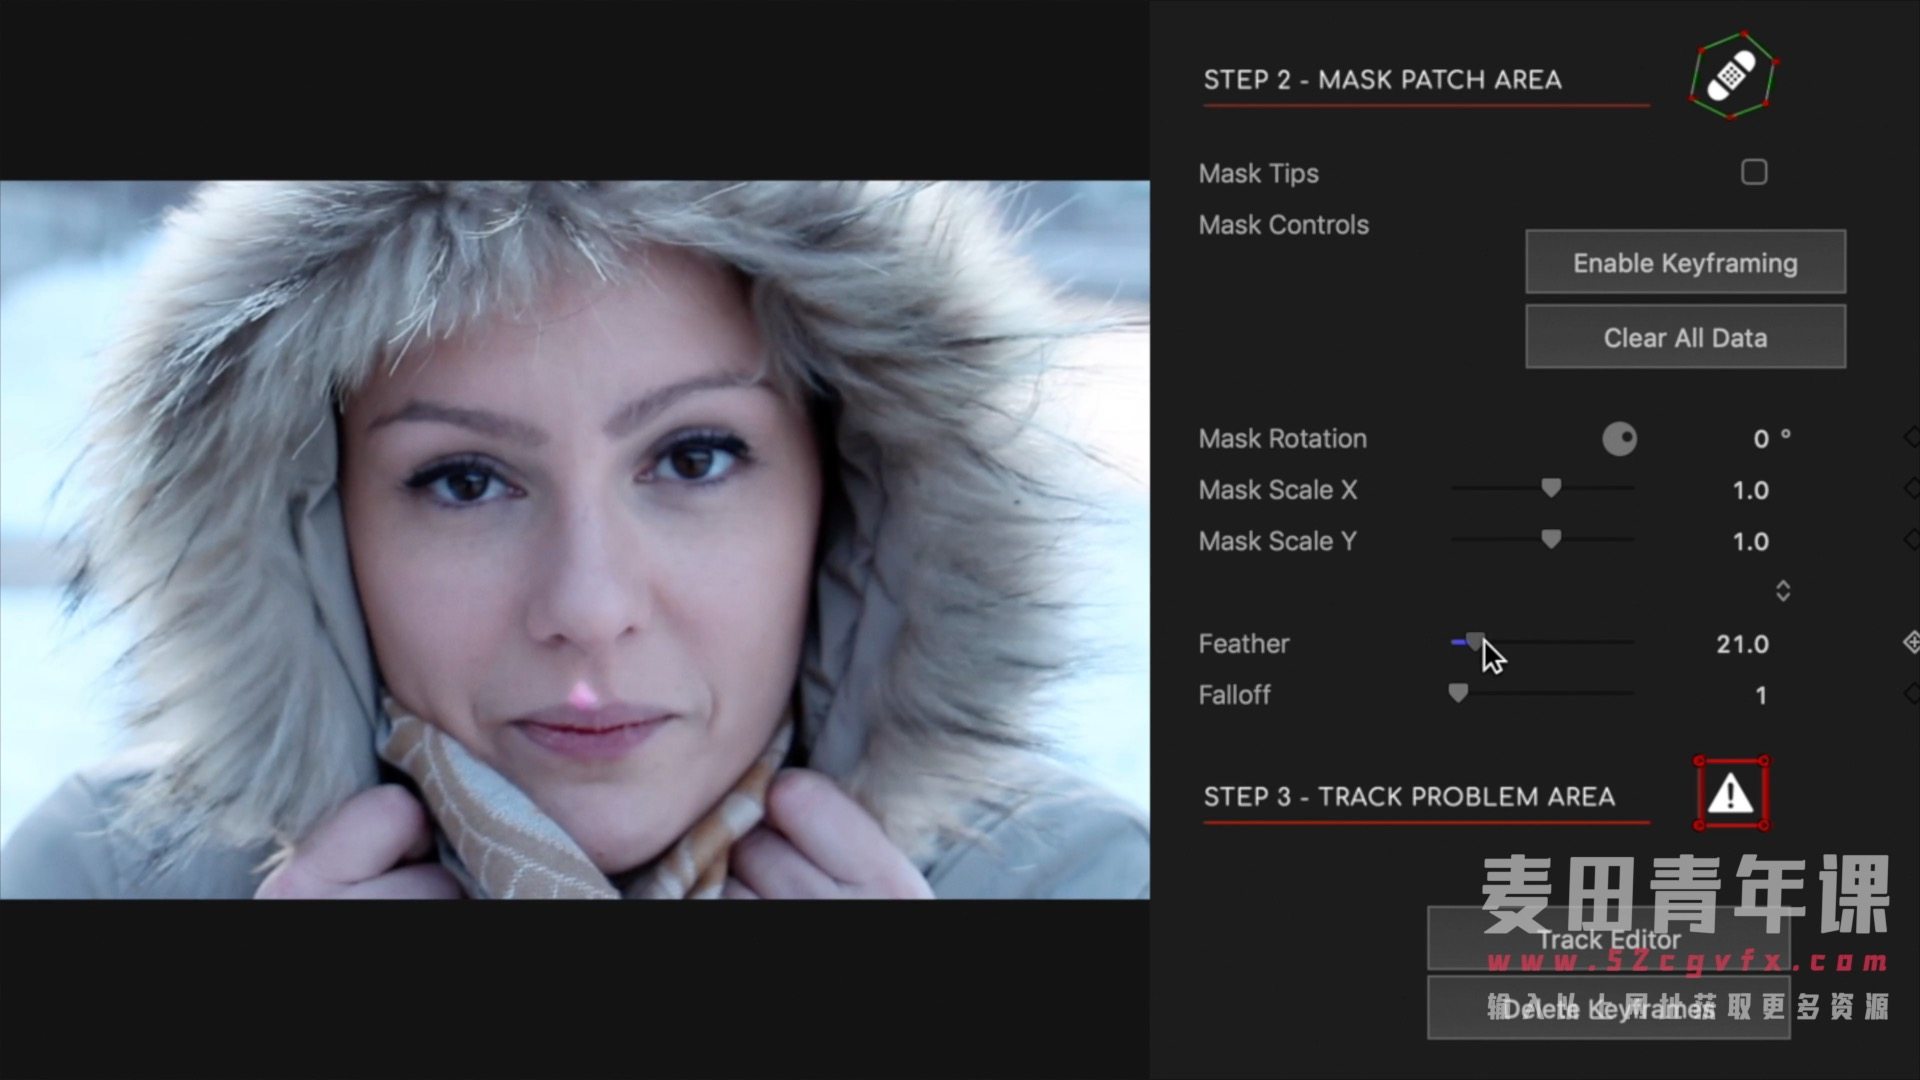Click the Falloff slider handle

pyautogui.click(x=1458, y=692)
